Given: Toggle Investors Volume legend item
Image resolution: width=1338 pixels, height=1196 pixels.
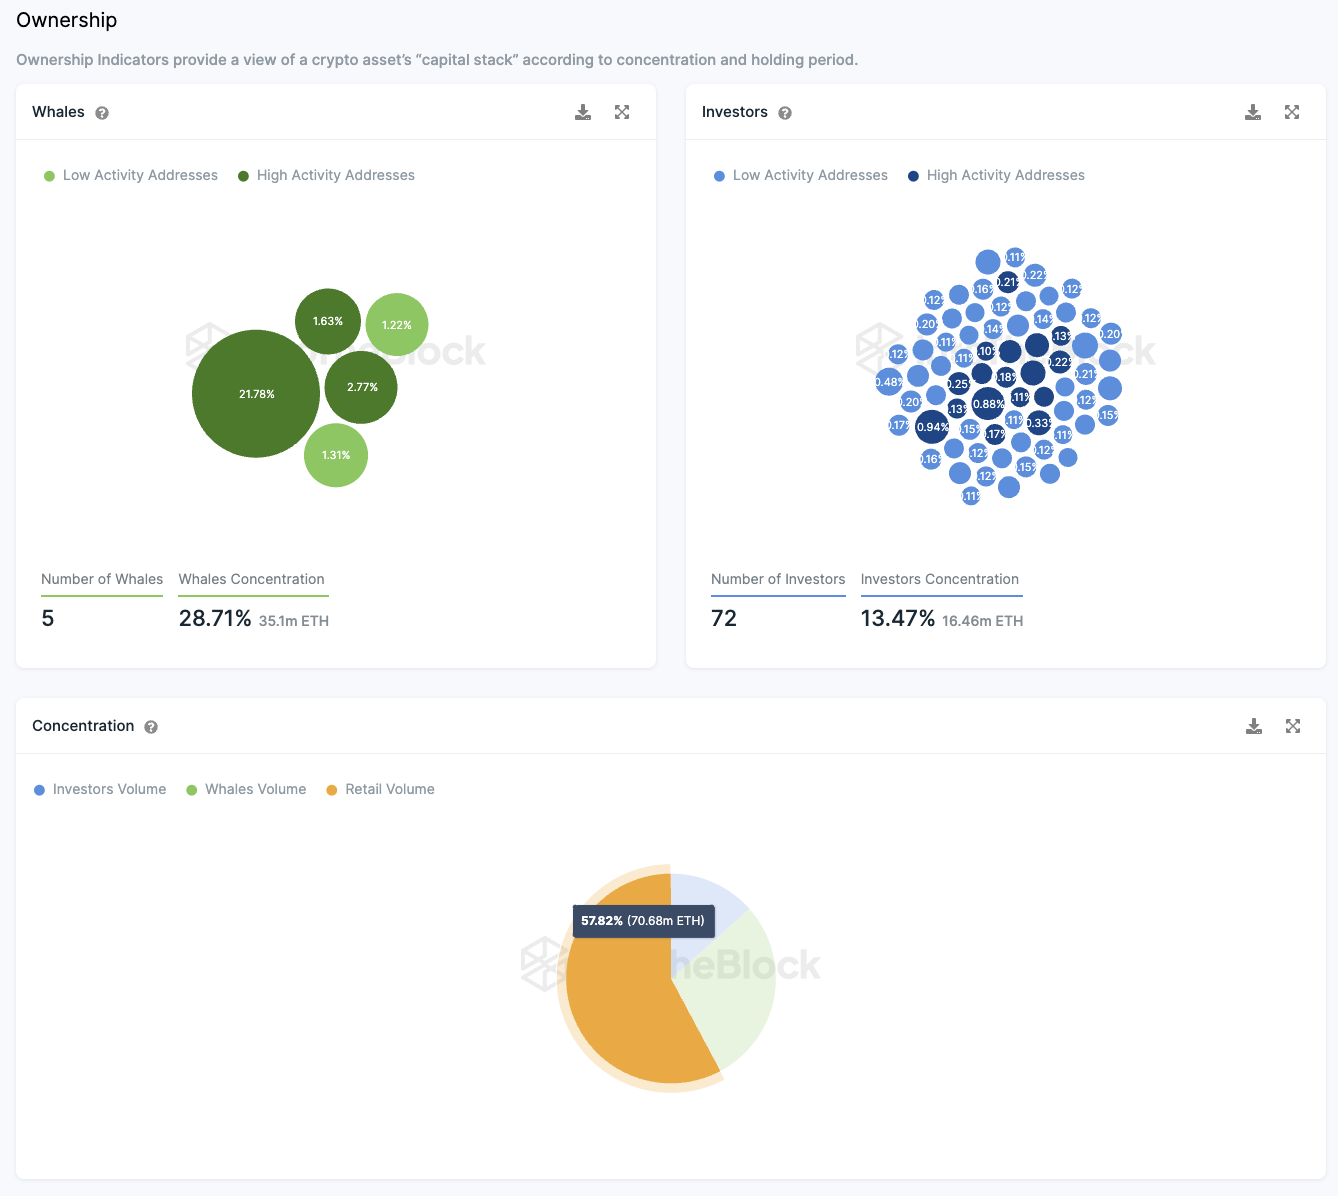Looking at the screenshot, I should point(100,789).
